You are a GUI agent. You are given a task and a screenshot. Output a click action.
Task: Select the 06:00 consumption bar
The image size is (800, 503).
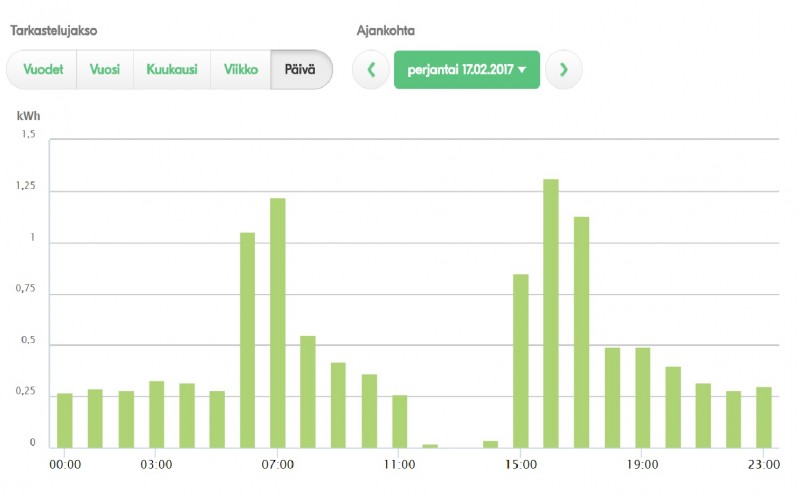pos(247,340)
